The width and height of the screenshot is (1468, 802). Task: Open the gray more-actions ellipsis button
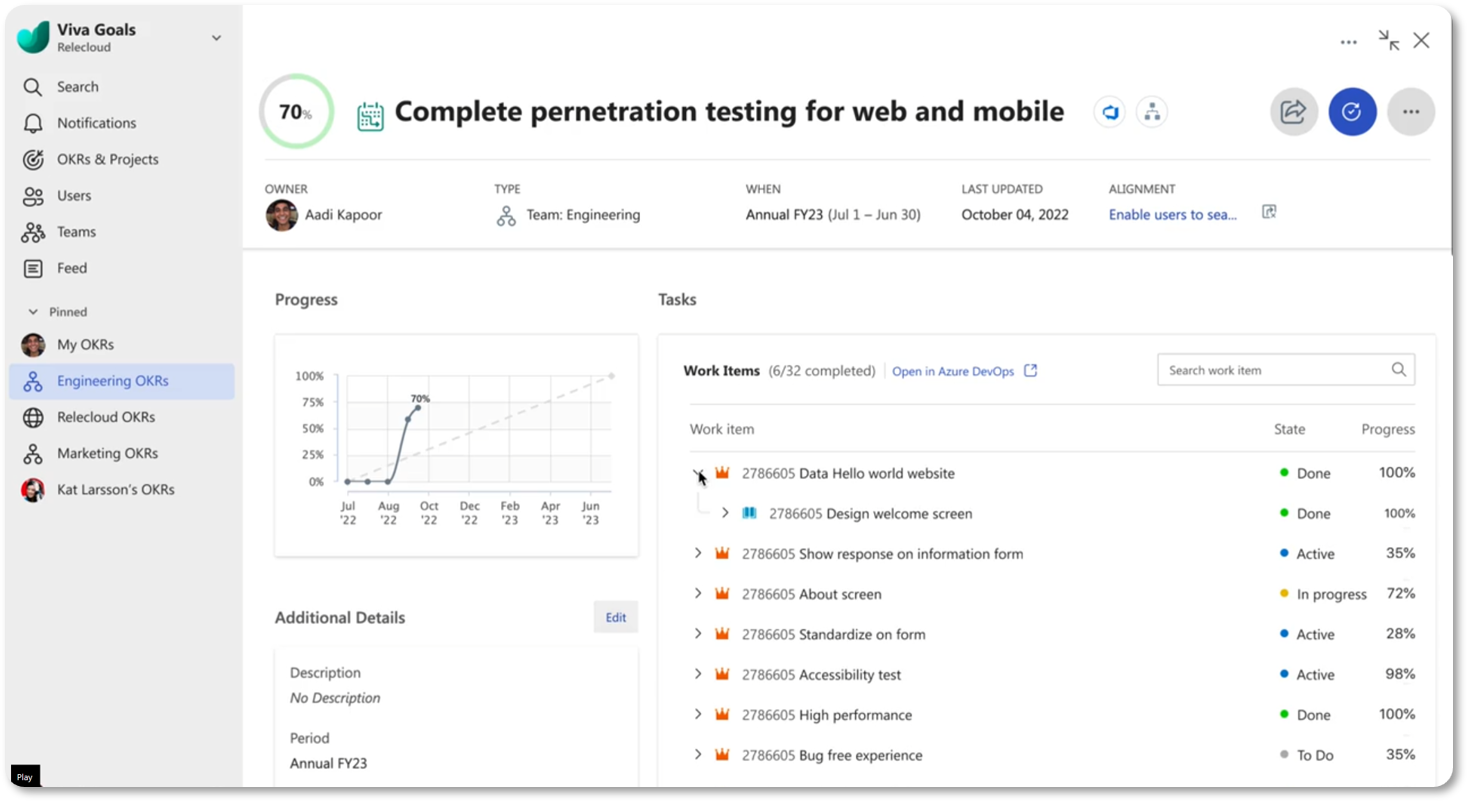[x=1411, y=112]
